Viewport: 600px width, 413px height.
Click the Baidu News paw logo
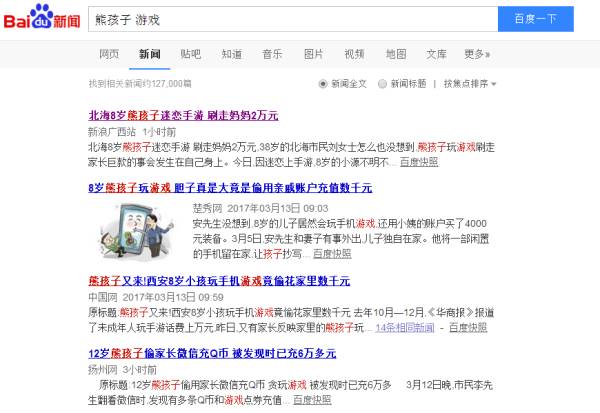42,17
